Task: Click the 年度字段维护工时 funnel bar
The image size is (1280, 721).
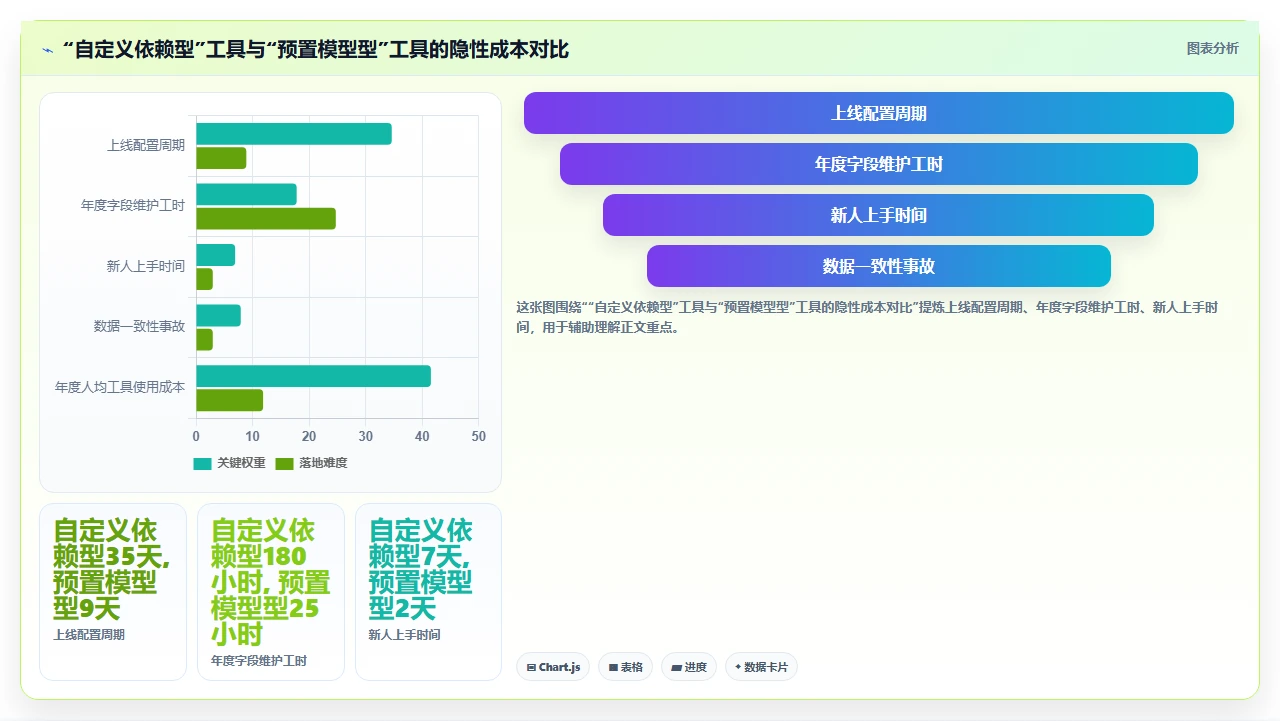Action: point(878,164)
